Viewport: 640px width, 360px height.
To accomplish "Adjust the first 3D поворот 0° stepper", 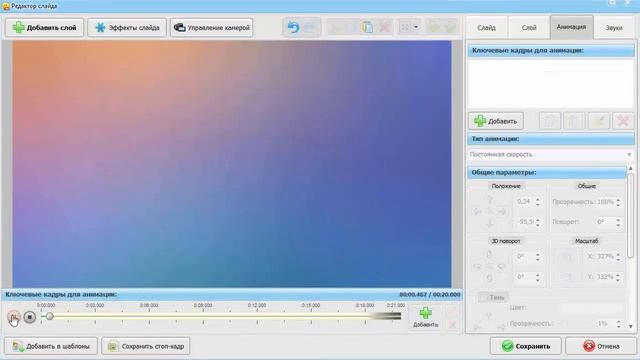I will (538, 257).
